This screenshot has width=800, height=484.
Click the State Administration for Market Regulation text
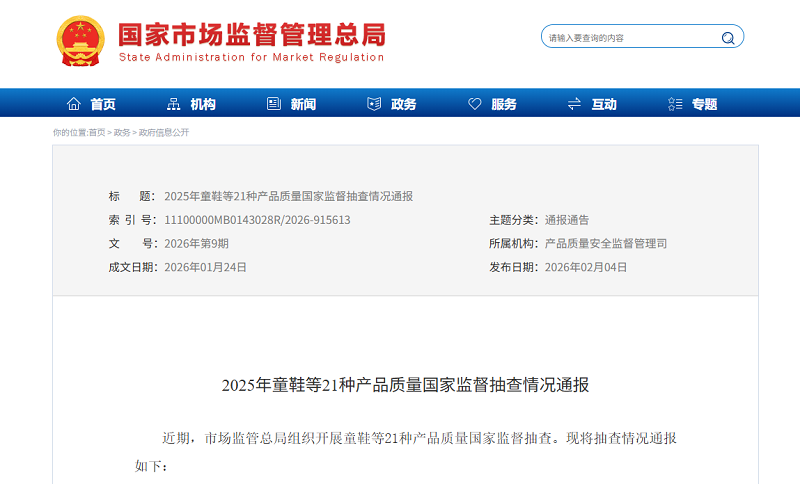pyautogui.click(x=252, y=57)
